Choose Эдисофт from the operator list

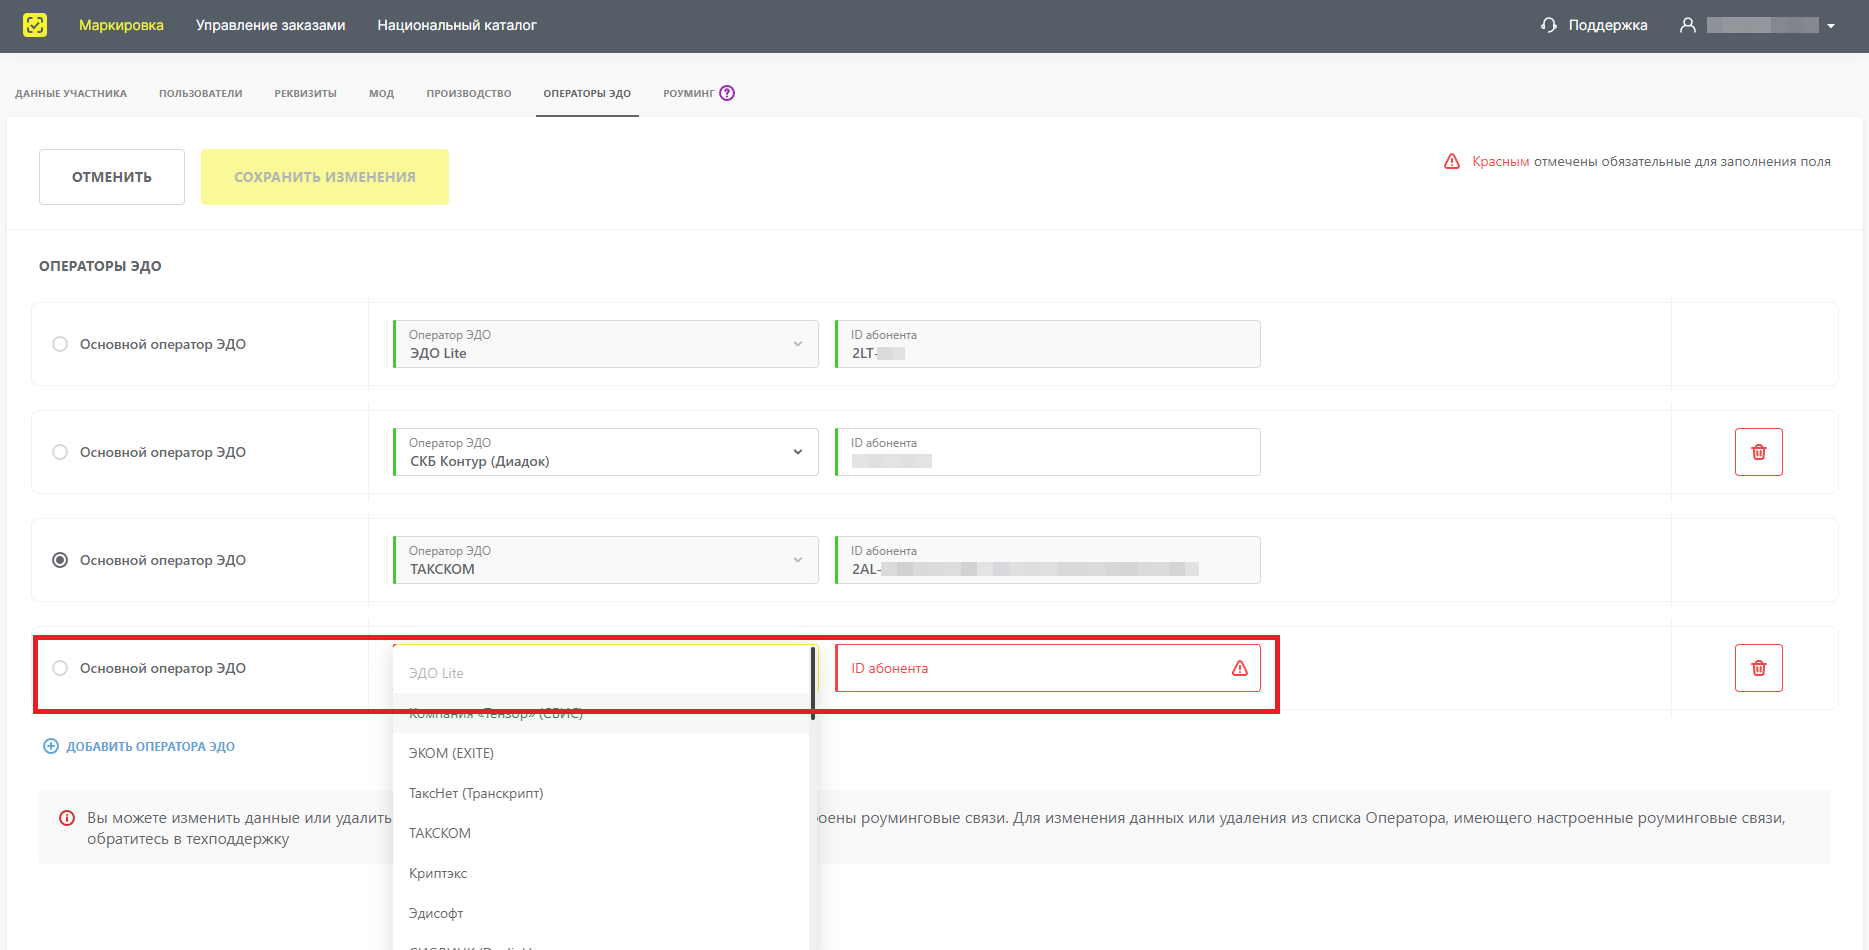click(x=601, y=913)
